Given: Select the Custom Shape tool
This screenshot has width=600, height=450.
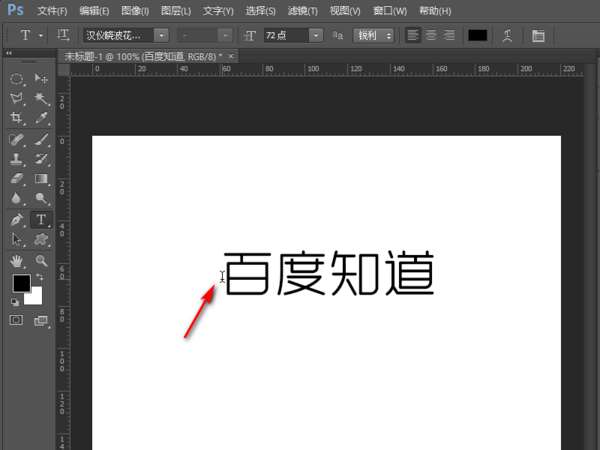Looking at the screenshot, I should 41,240.
